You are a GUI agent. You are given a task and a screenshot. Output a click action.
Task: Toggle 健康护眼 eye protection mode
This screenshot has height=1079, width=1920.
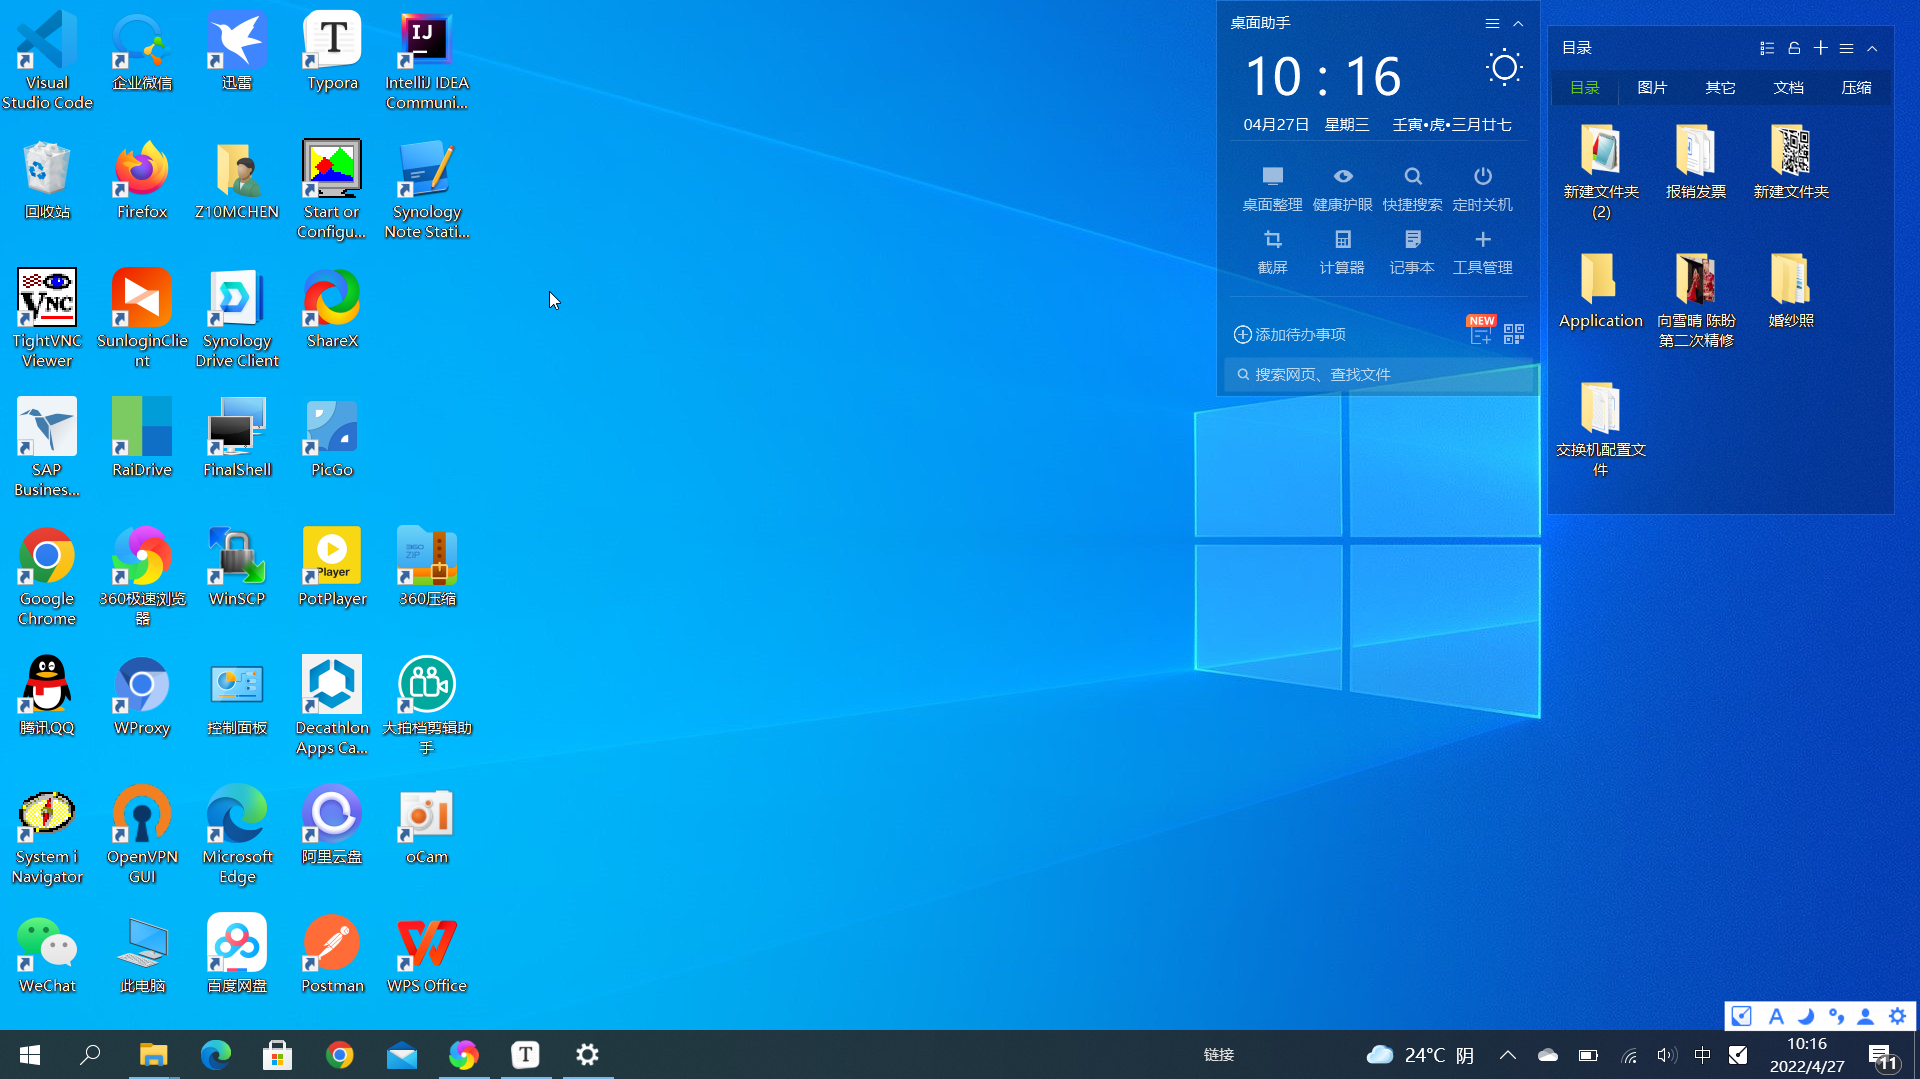[x=1342, y=189]
